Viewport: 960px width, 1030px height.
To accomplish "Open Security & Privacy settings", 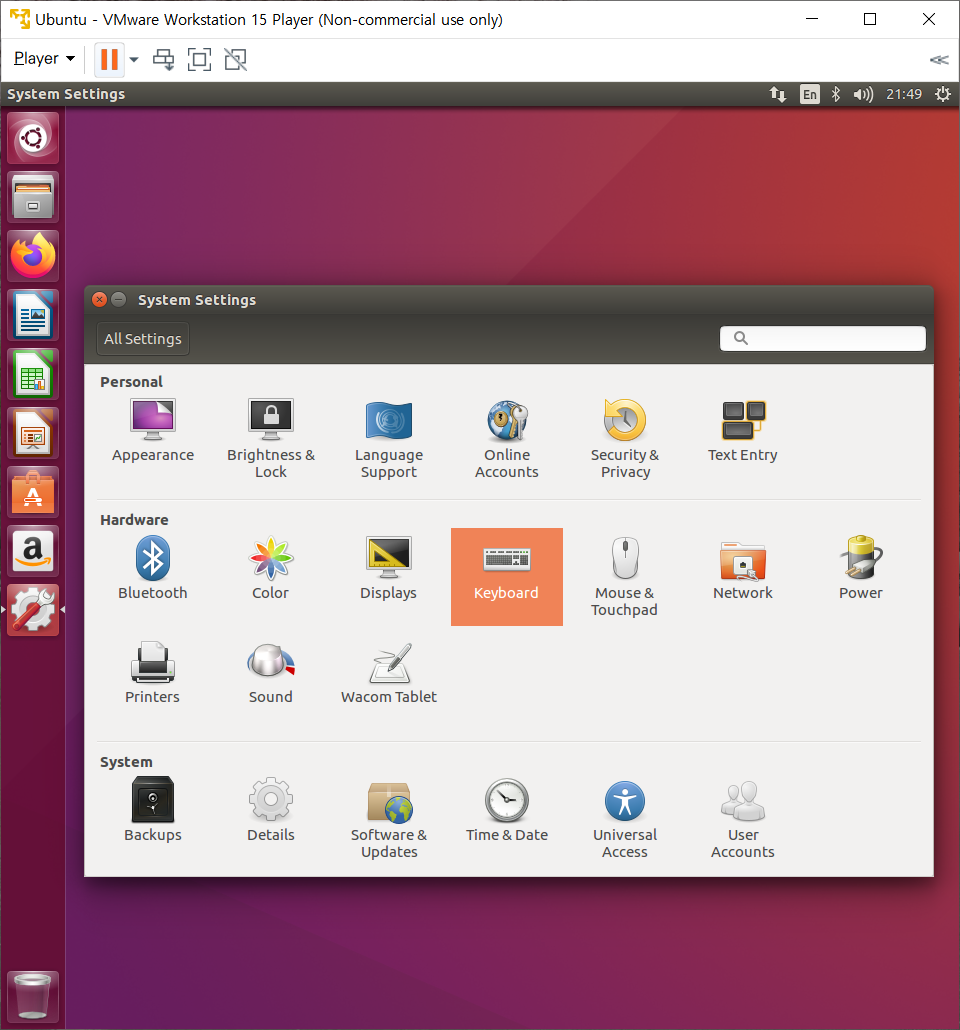I will [x=624, y=438].
